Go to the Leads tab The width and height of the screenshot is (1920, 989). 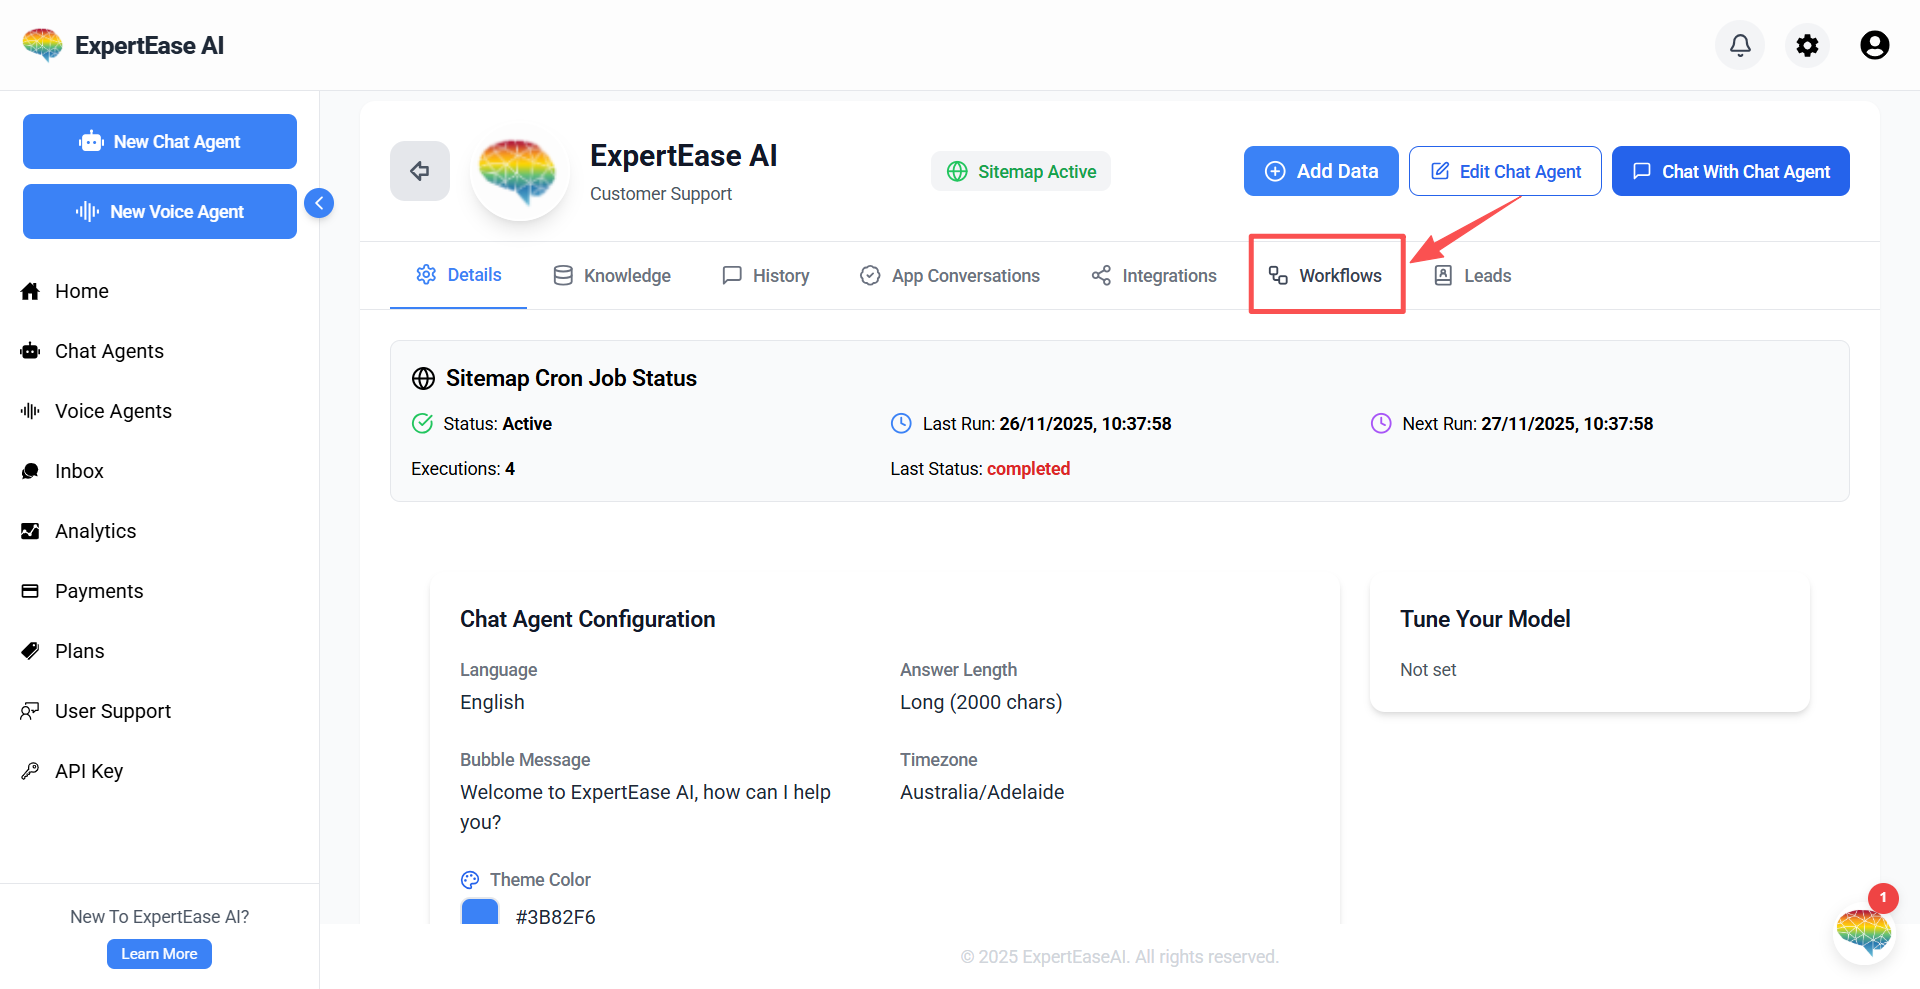tap(1473, 275)
